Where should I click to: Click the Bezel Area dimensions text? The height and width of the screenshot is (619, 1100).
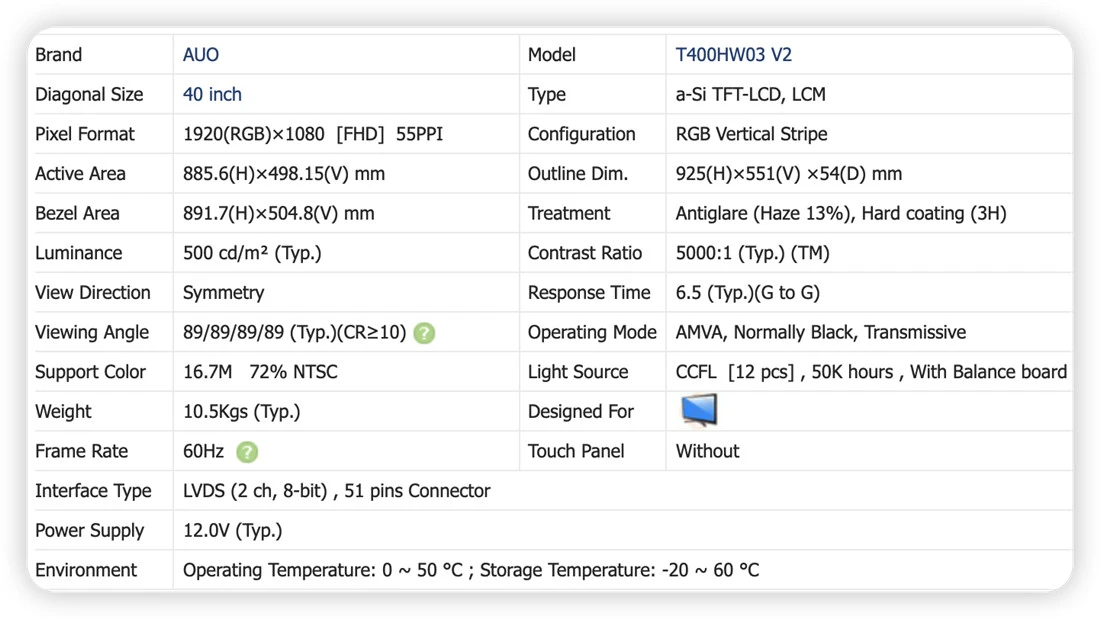point(279,213)
